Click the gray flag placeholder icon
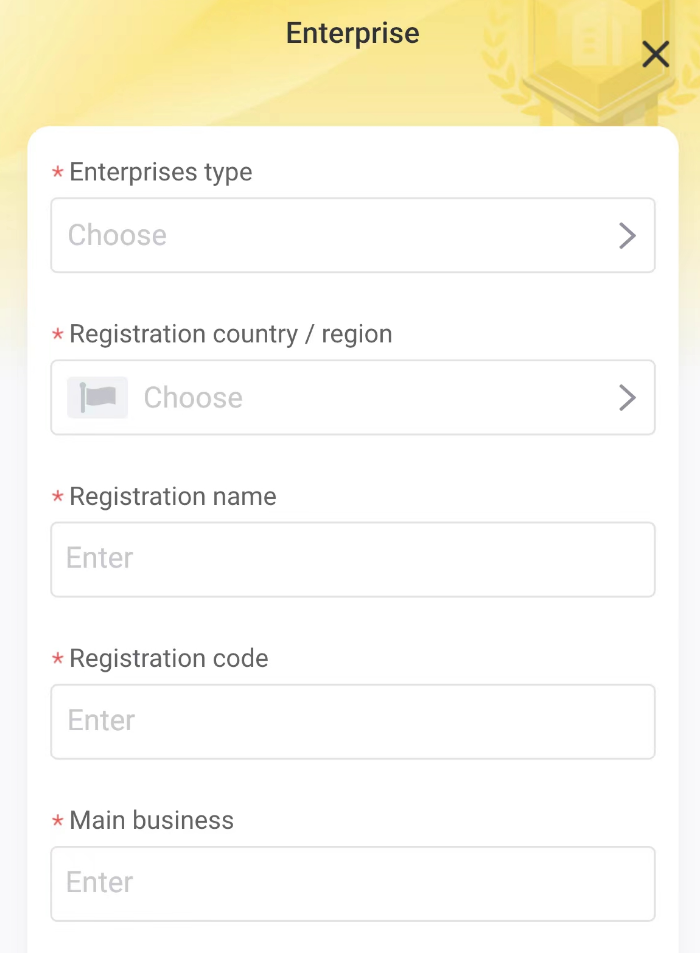700x954 pixels. point(97,397)
